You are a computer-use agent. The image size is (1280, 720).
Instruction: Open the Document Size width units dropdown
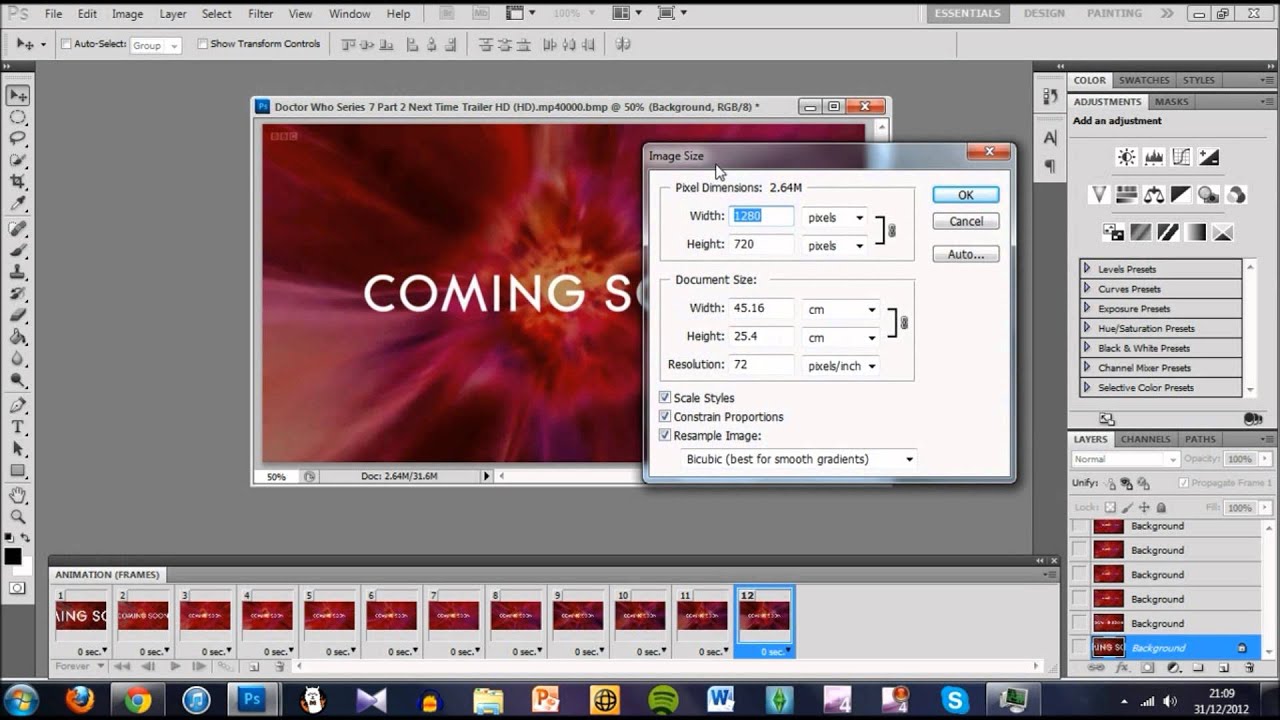(x=841, y=310)
